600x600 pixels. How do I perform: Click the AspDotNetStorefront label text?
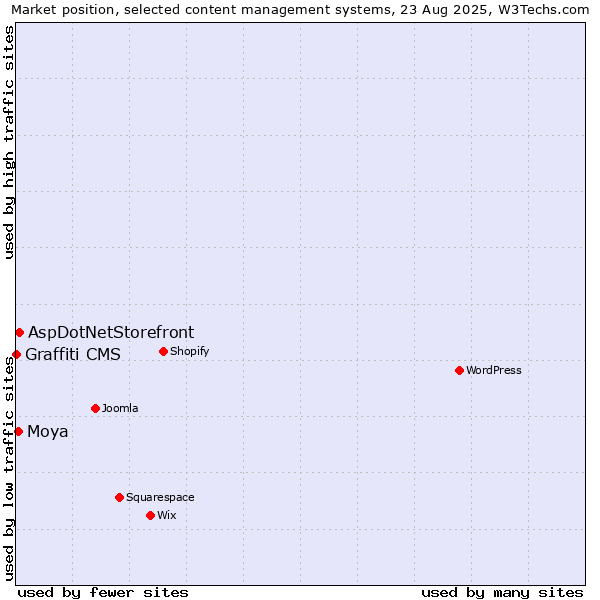point(111,332)
